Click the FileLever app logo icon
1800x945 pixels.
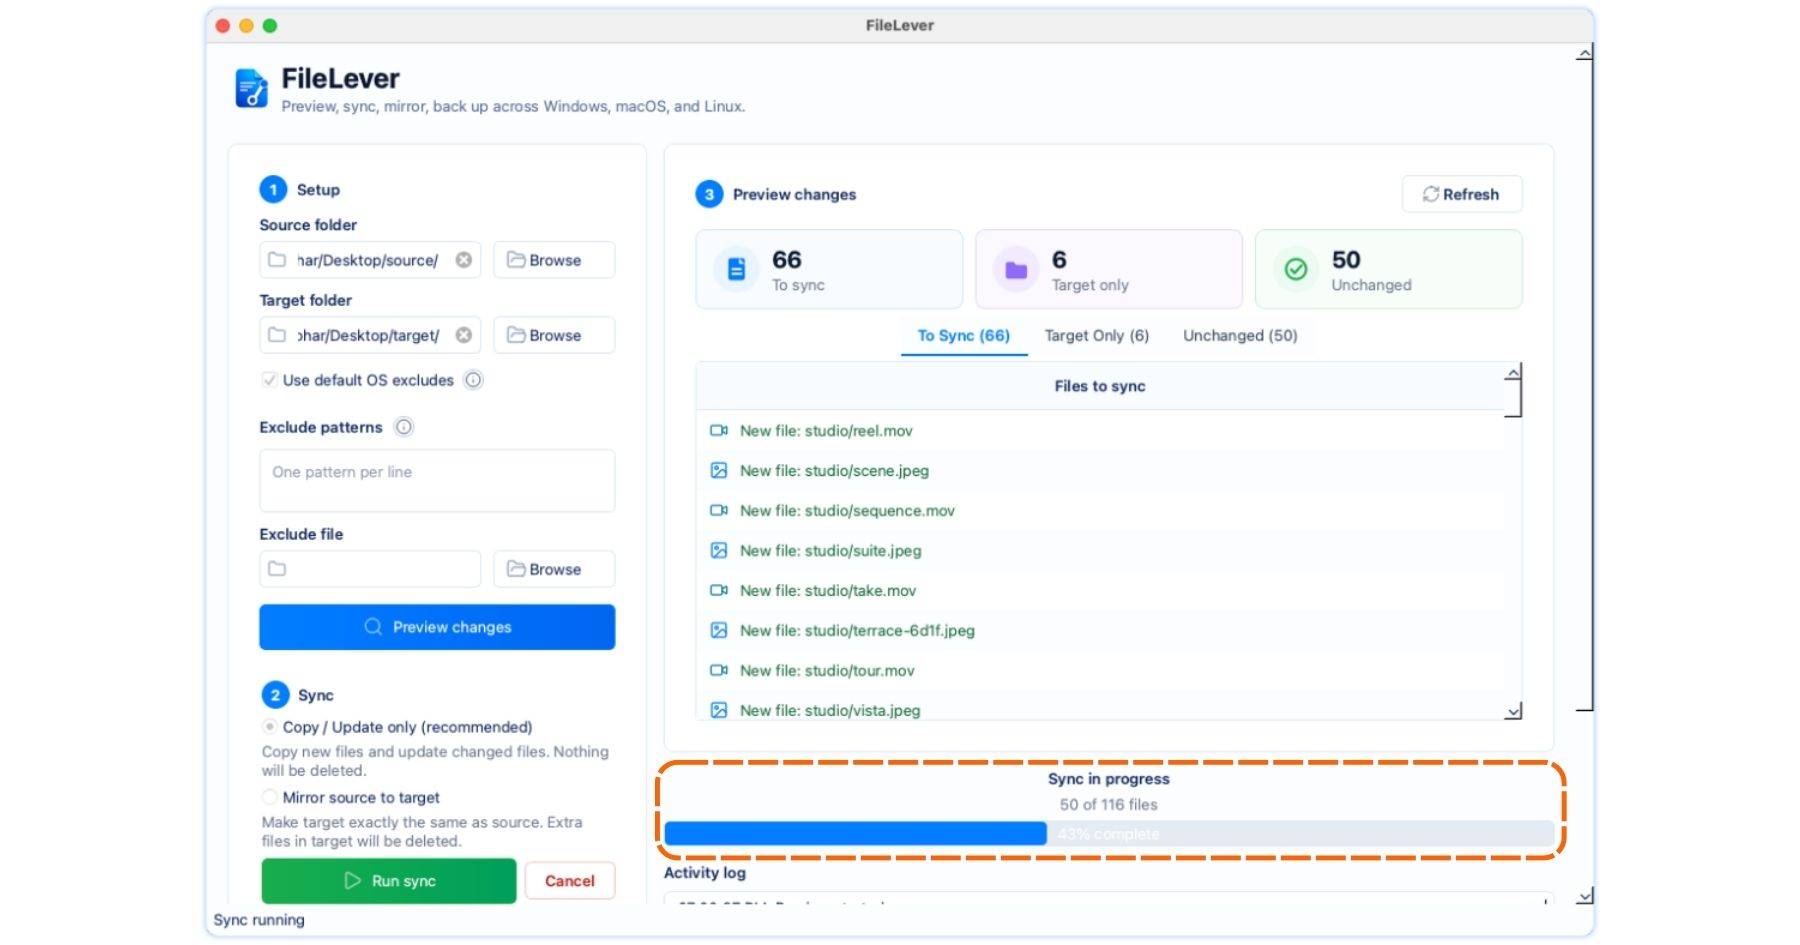pos(251,88)
